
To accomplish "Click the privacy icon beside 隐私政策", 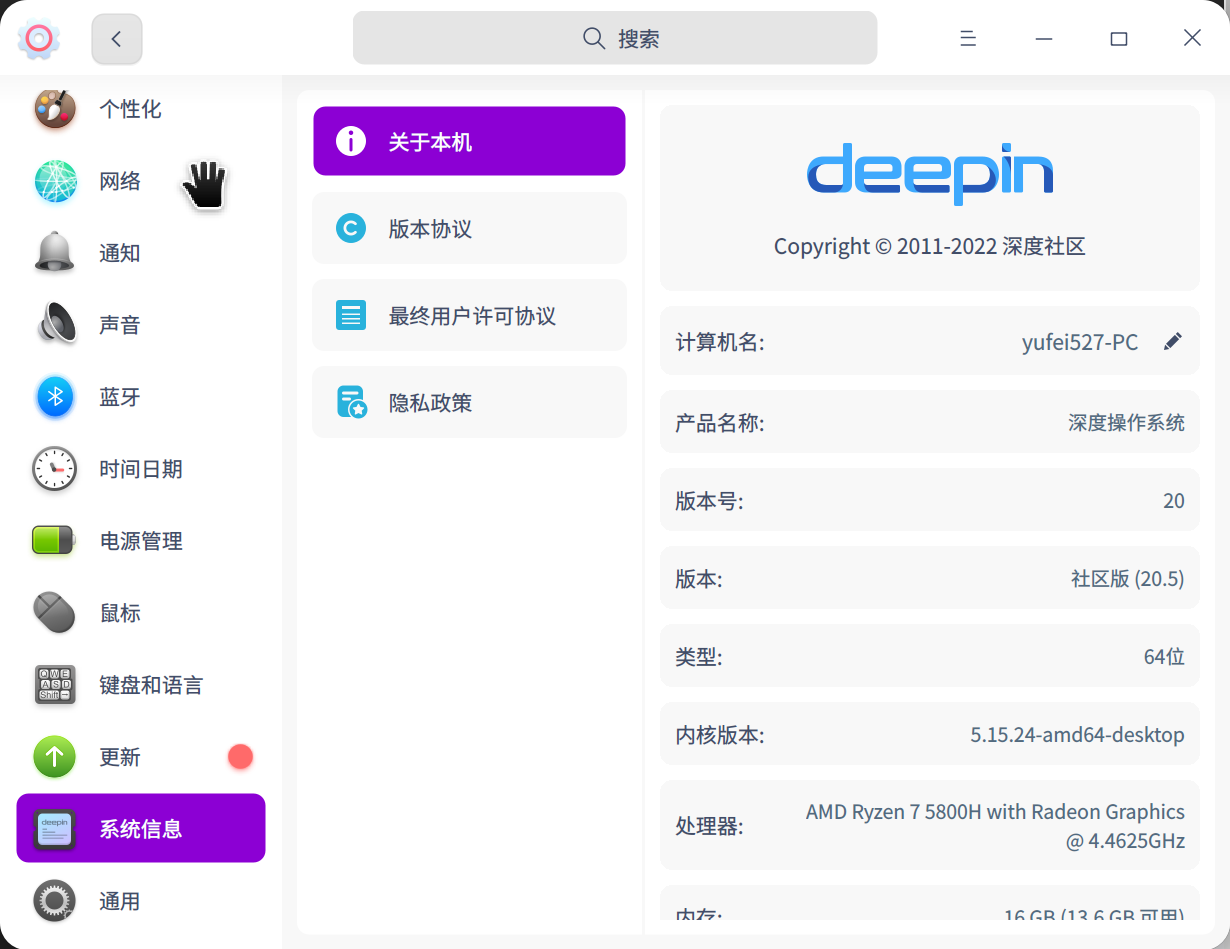I will 351,402.
